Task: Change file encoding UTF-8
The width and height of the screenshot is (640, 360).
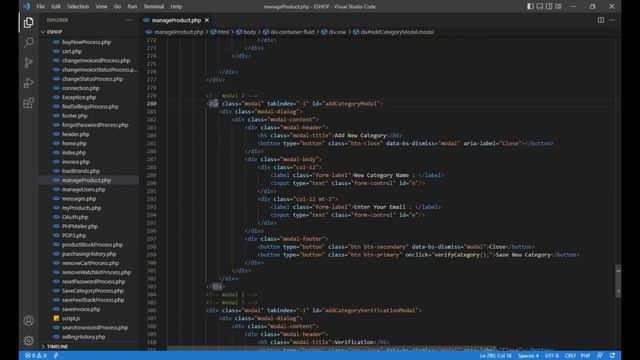Action: 552,356
